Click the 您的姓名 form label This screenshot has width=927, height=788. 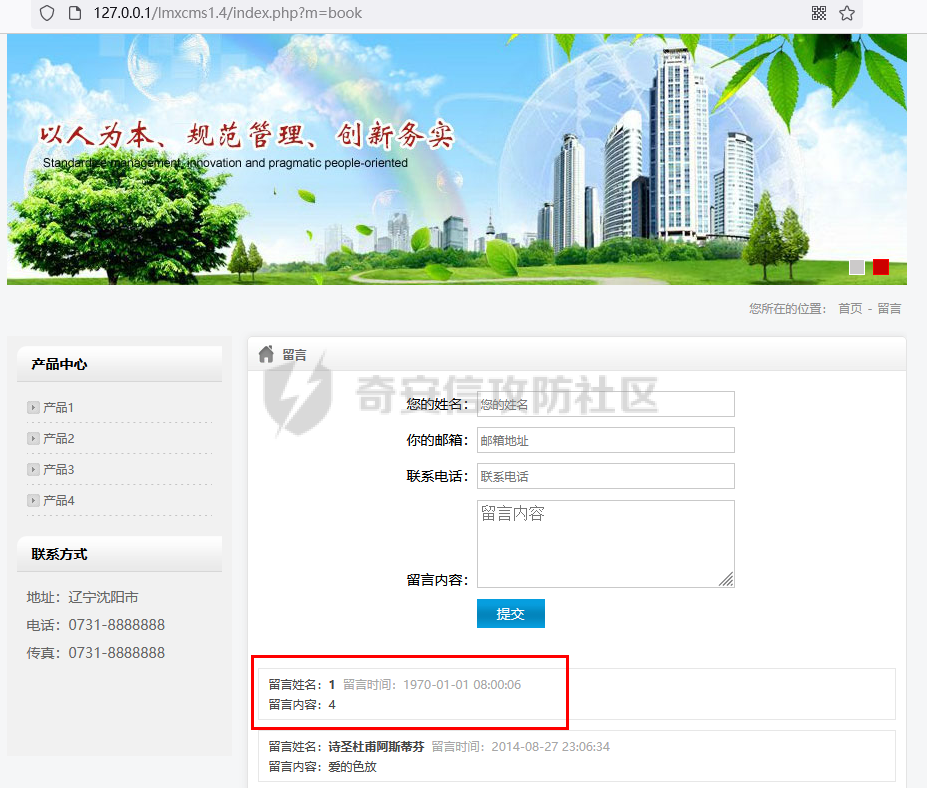coord(437,404)
